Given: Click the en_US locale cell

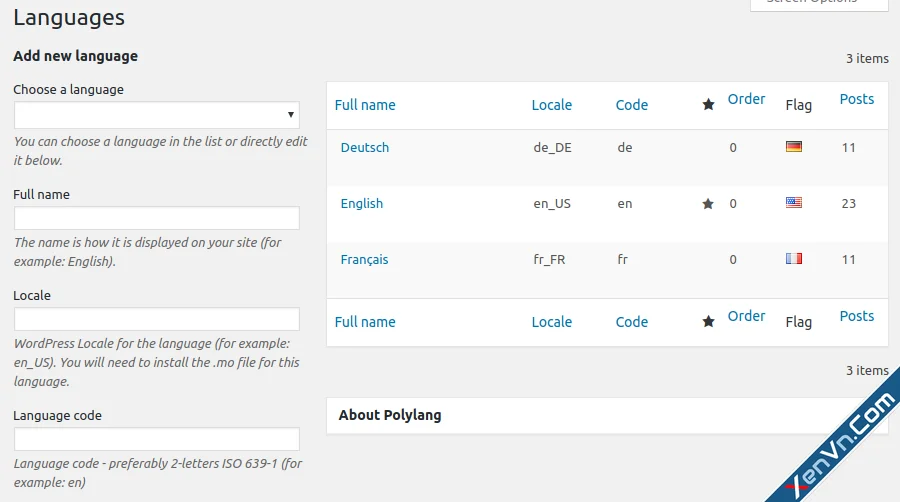Looking at the screenshot, I should coord(552,204).
